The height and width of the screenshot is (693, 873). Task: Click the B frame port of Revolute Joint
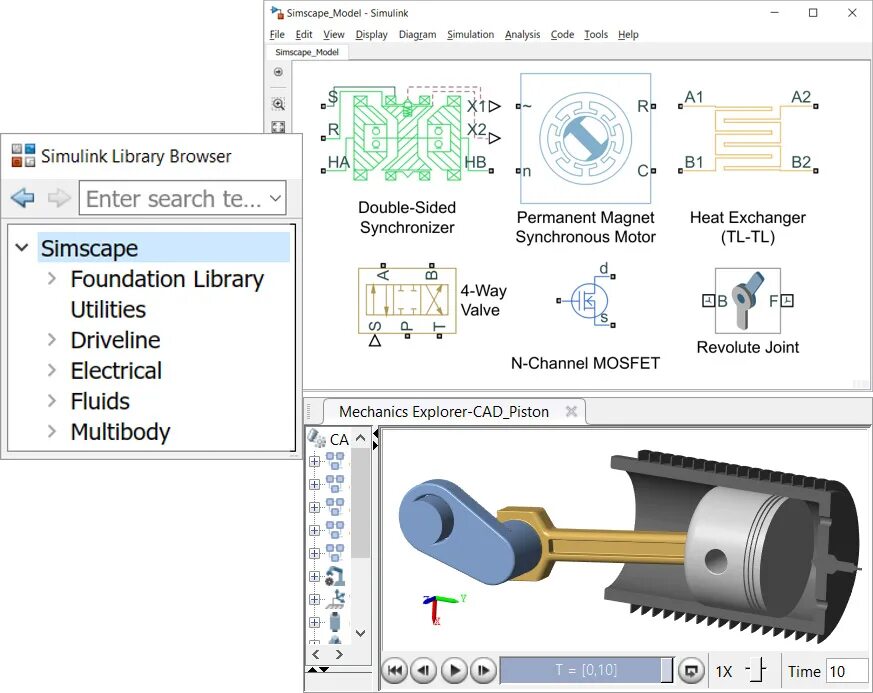[x=708, y=301]
